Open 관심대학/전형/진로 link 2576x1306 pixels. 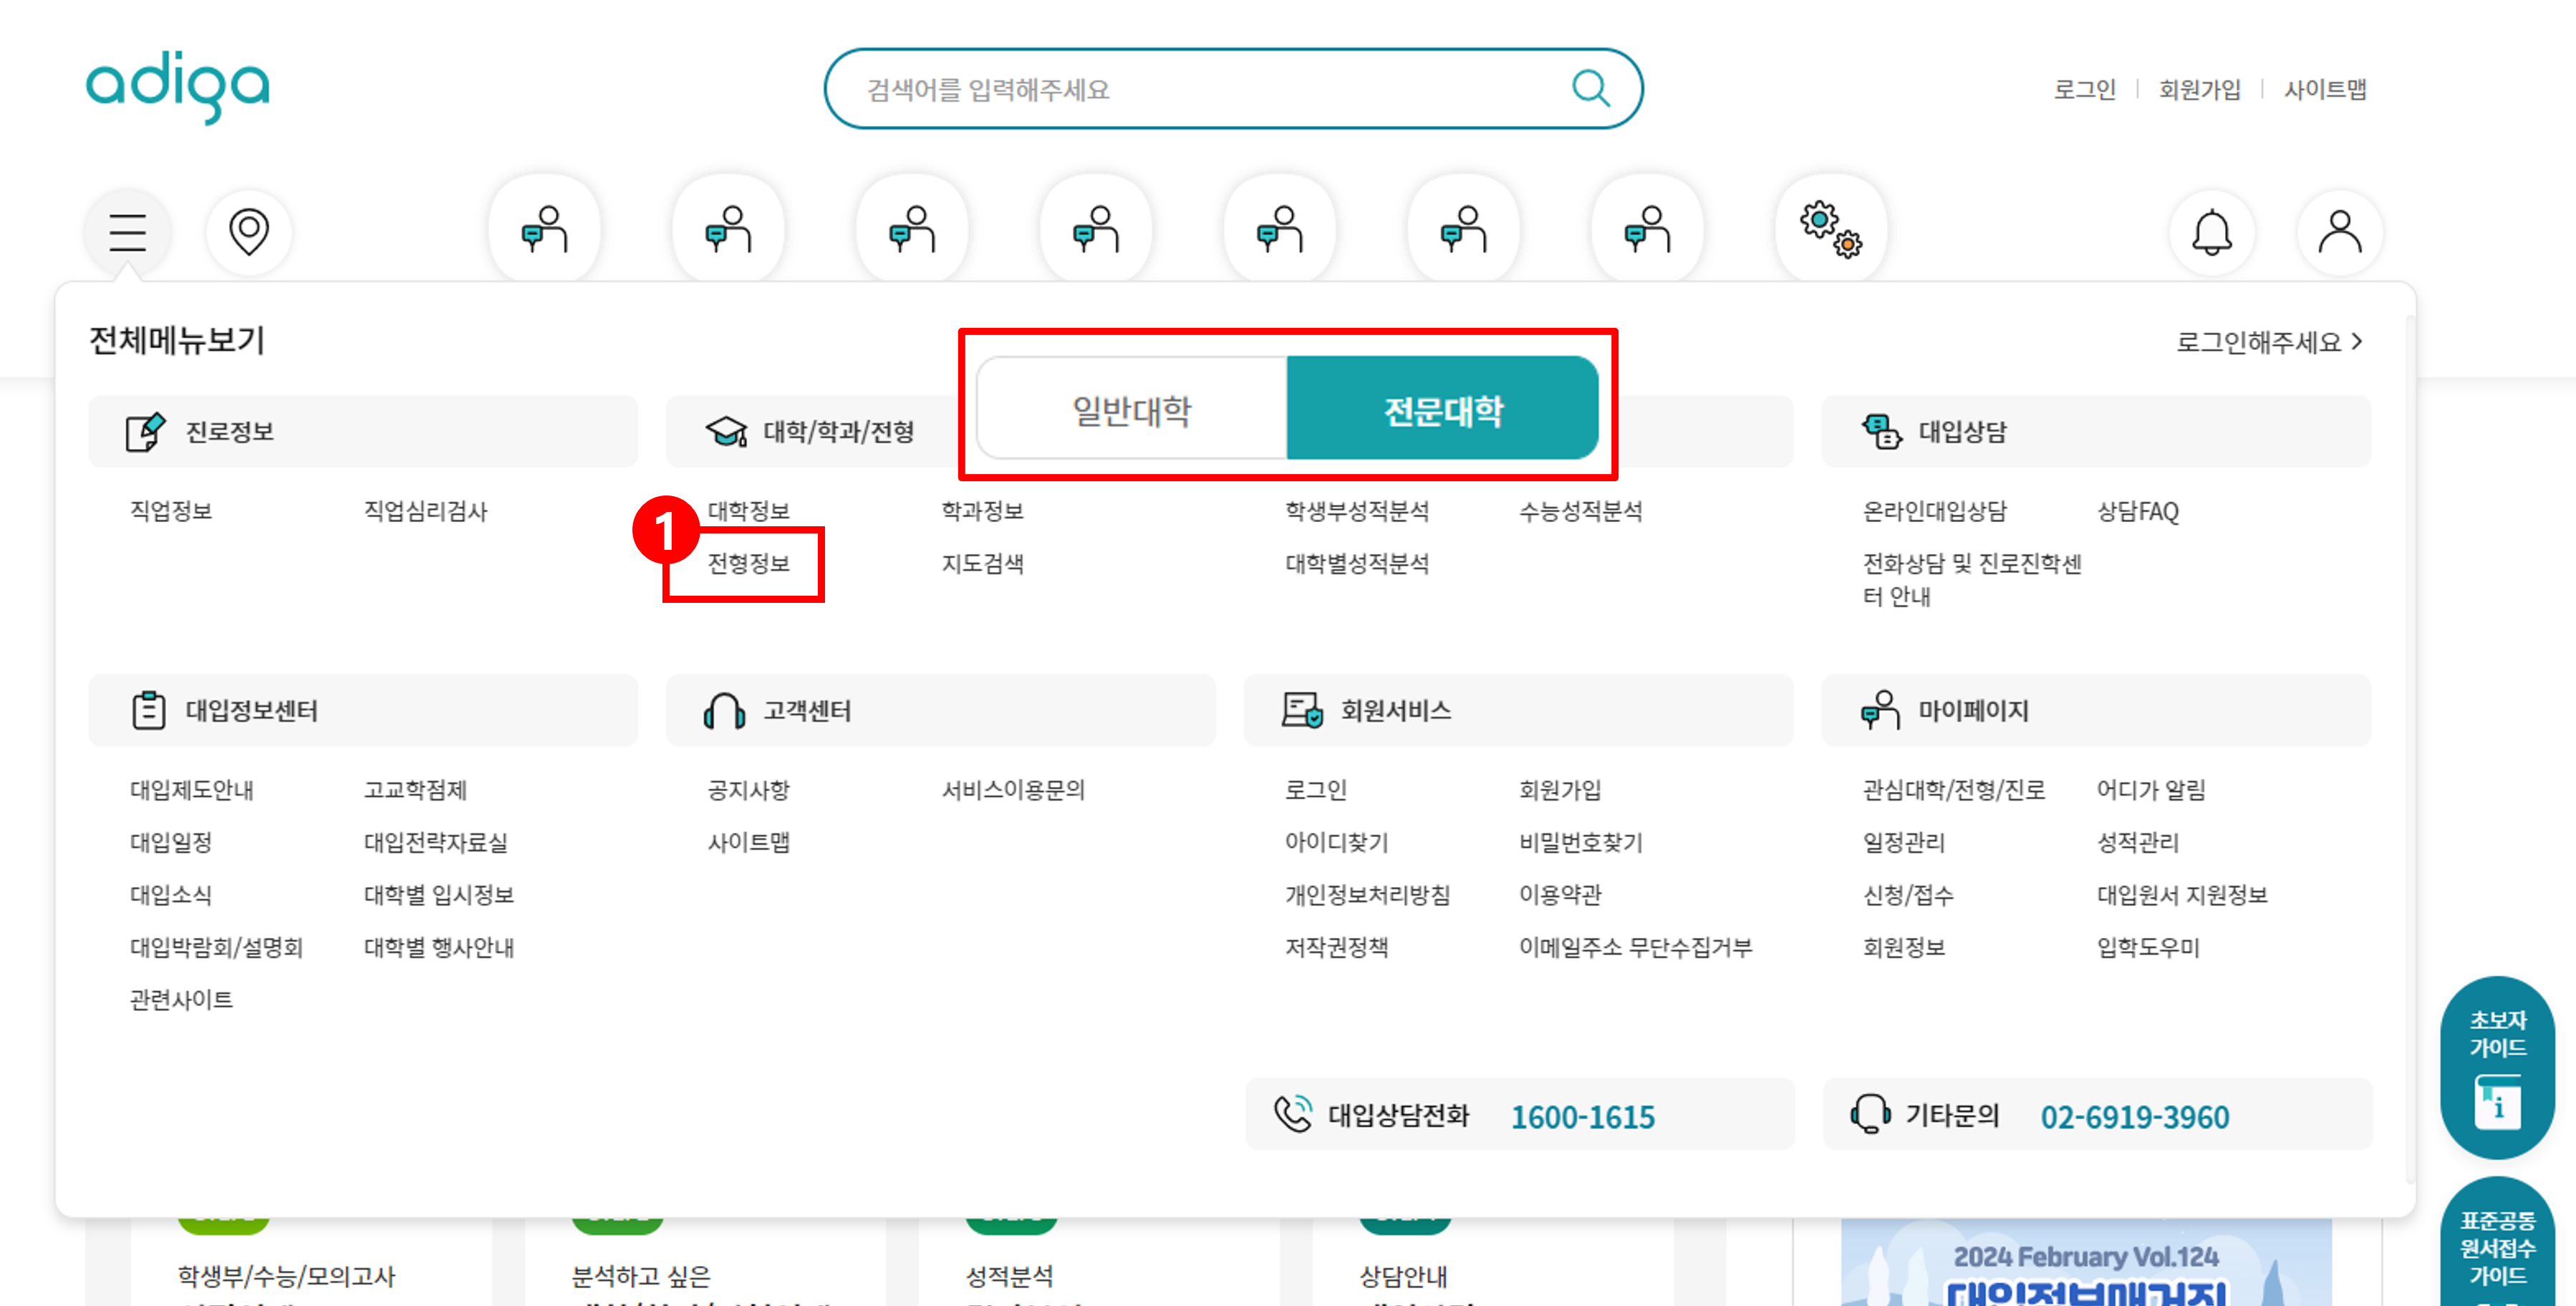coord(1954,790)
